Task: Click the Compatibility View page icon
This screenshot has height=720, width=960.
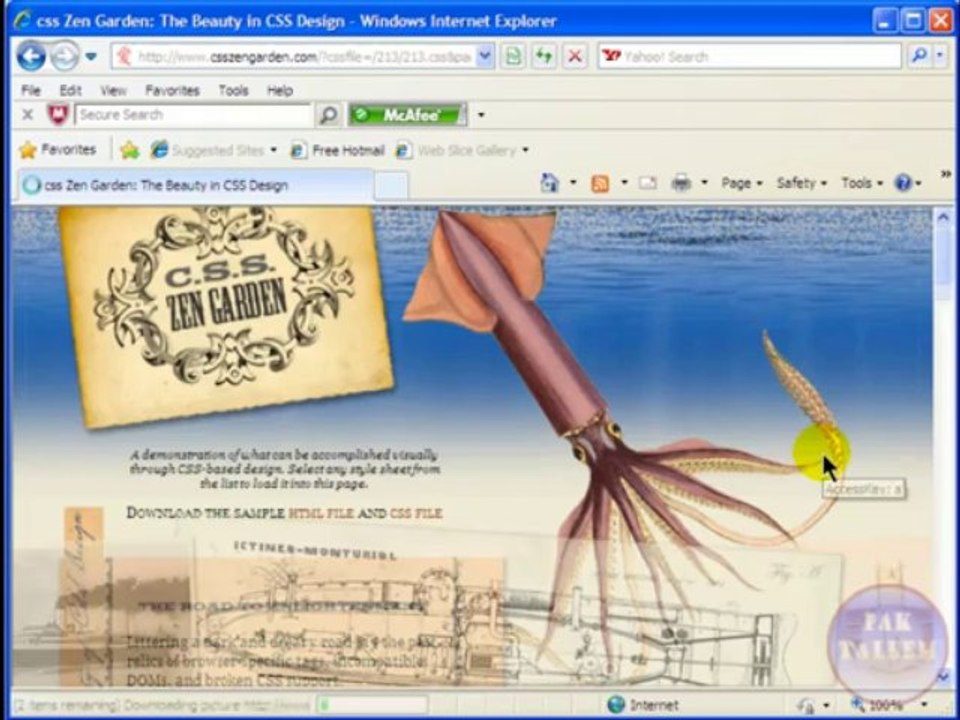Action: [513, 57]
